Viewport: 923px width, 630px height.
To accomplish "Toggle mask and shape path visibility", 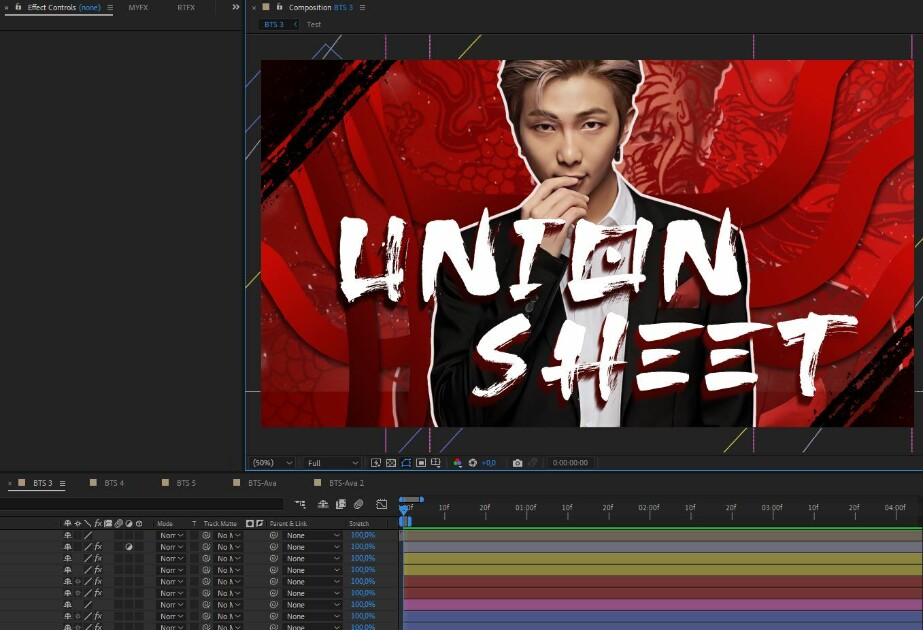I will pyautogui.click(x=406, y=463).
